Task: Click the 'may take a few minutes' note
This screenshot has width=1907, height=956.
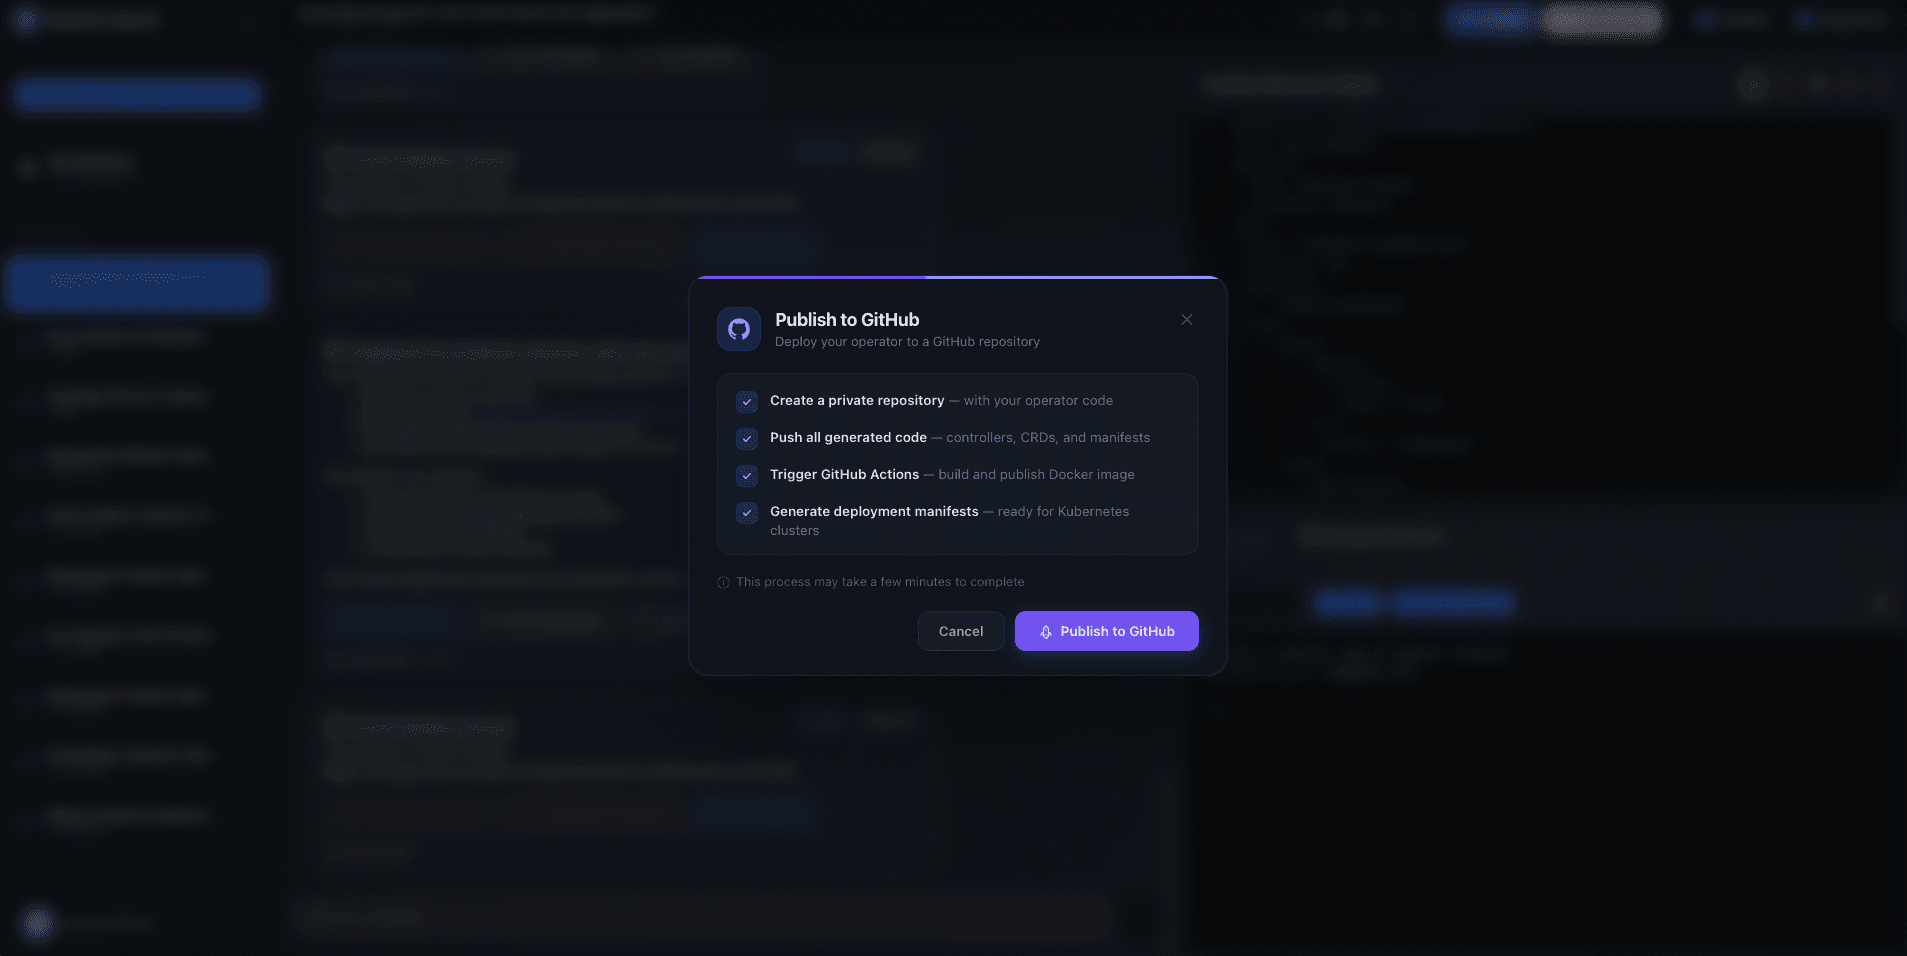Action: [879, 582]
